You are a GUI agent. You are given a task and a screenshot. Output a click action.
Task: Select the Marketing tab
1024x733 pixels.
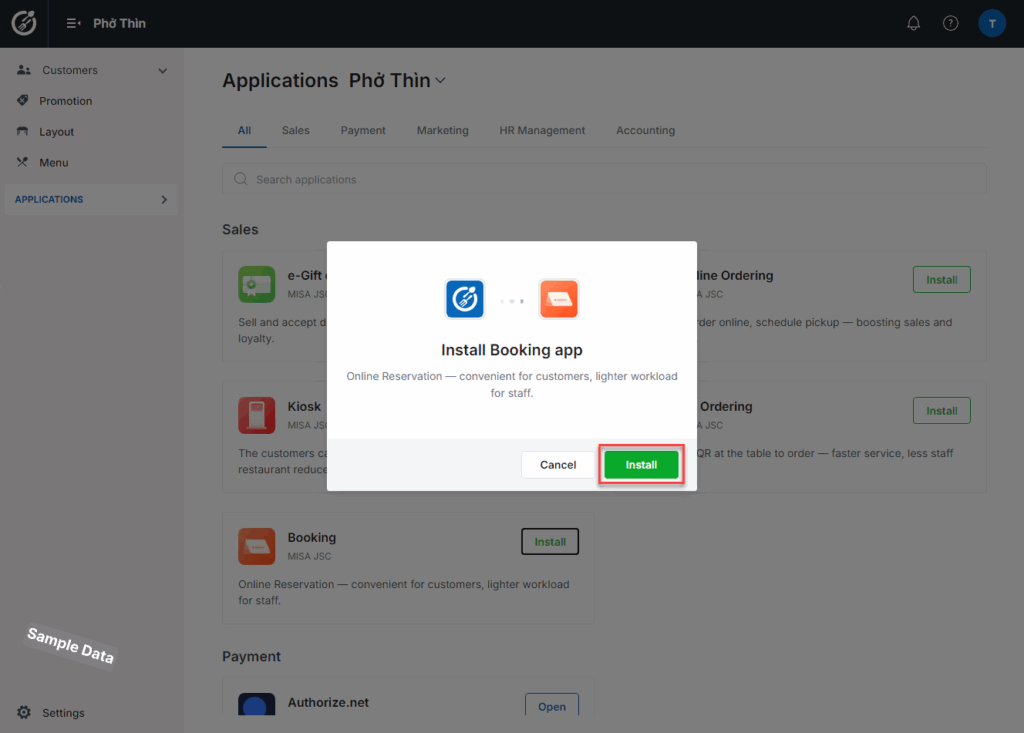click(x=442, y=130)
